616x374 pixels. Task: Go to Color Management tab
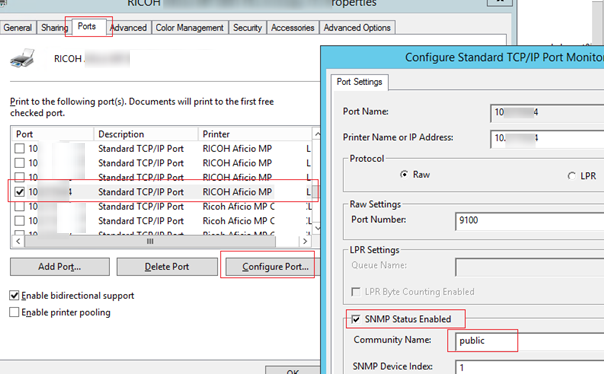point(189,28)
